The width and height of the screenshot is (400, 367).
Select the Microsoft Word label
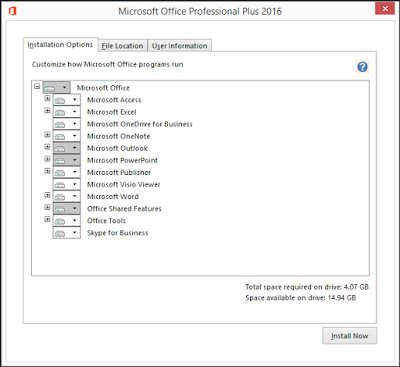click(x=113, y=197)
